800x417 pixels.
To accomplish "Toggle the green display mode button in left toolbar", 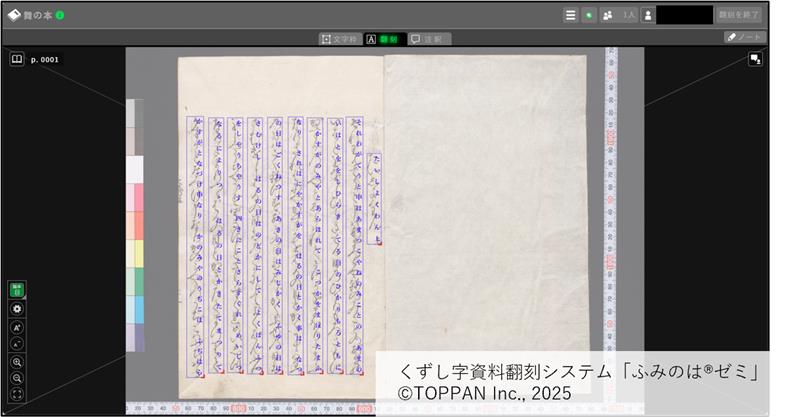I will (x=17, y=290).
